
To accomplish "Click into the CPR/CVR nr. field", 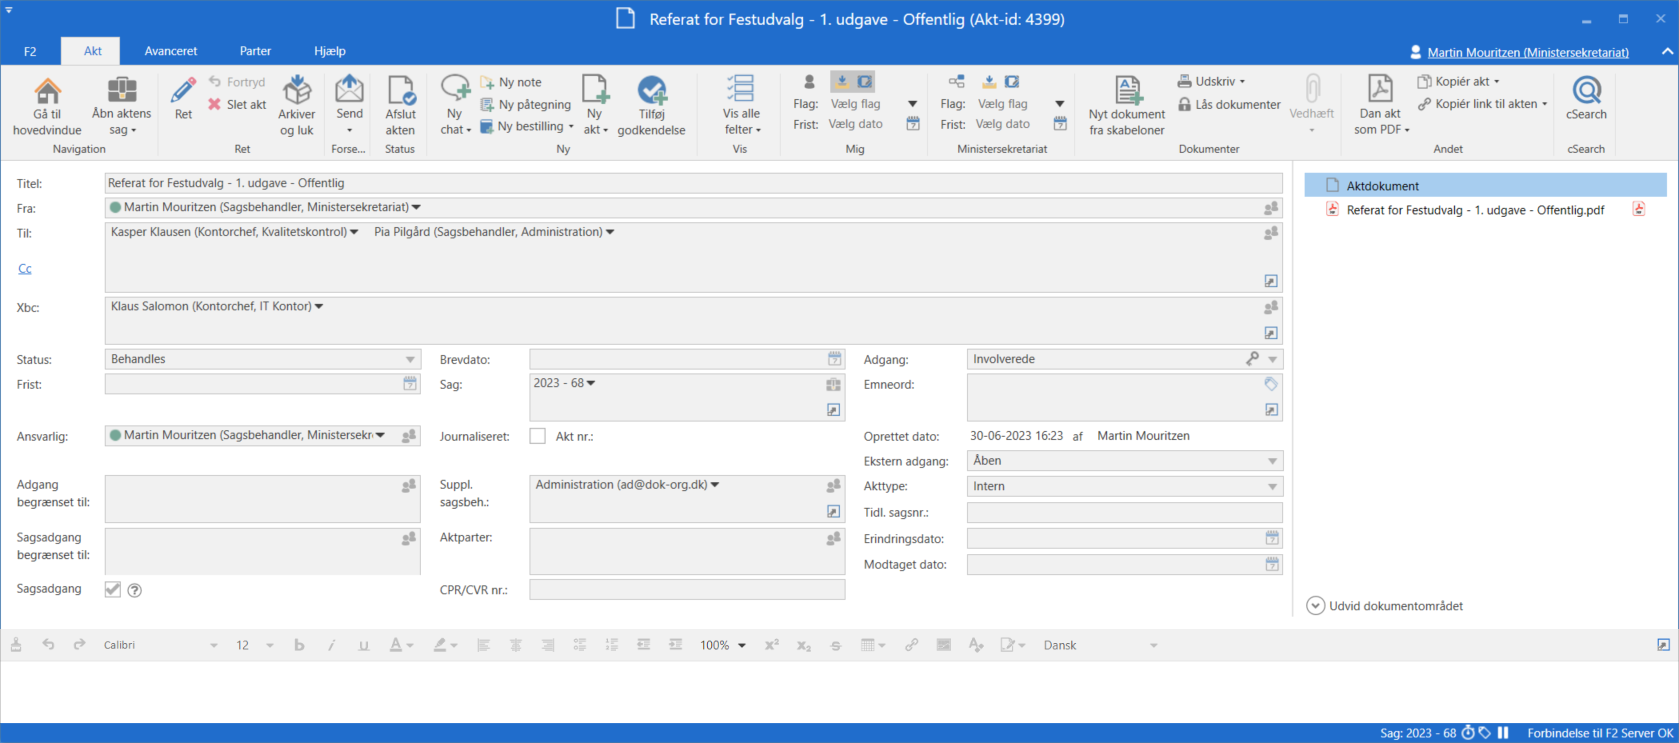I will [687, 590].
